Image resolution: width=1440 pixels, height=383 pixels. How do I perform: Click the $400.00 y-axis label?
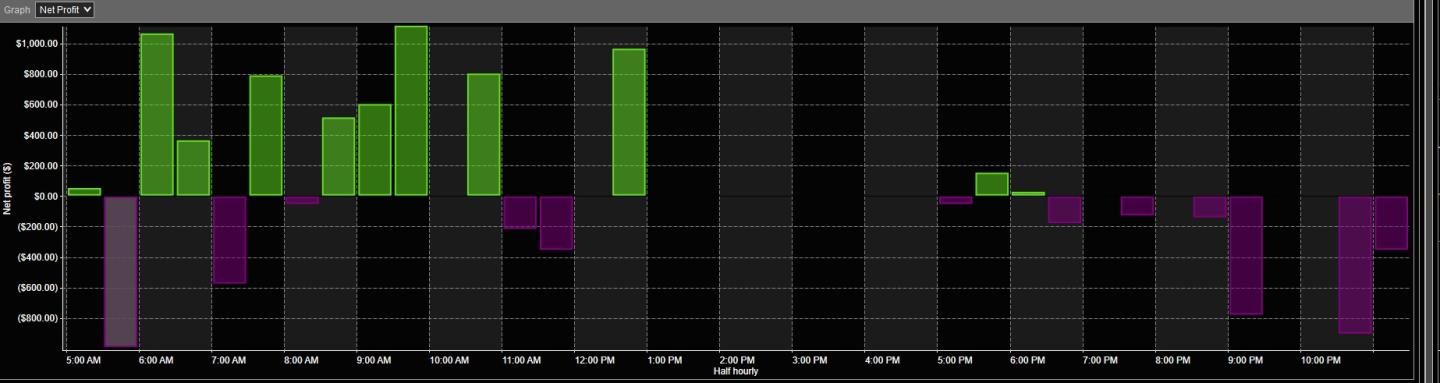point(41,135)
